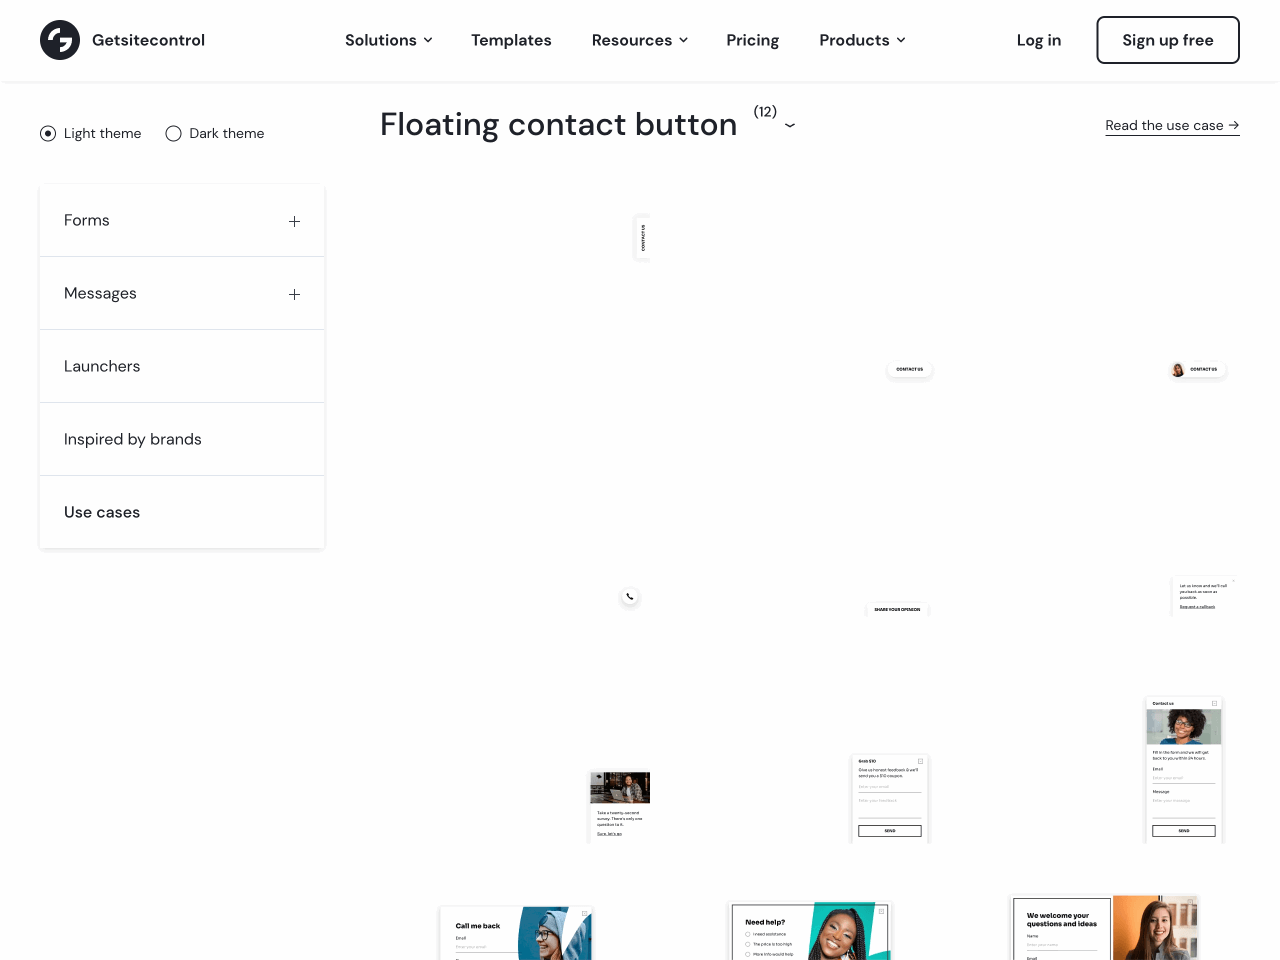
Task: Minimize the Contact us form widget
Action: 1213,702
